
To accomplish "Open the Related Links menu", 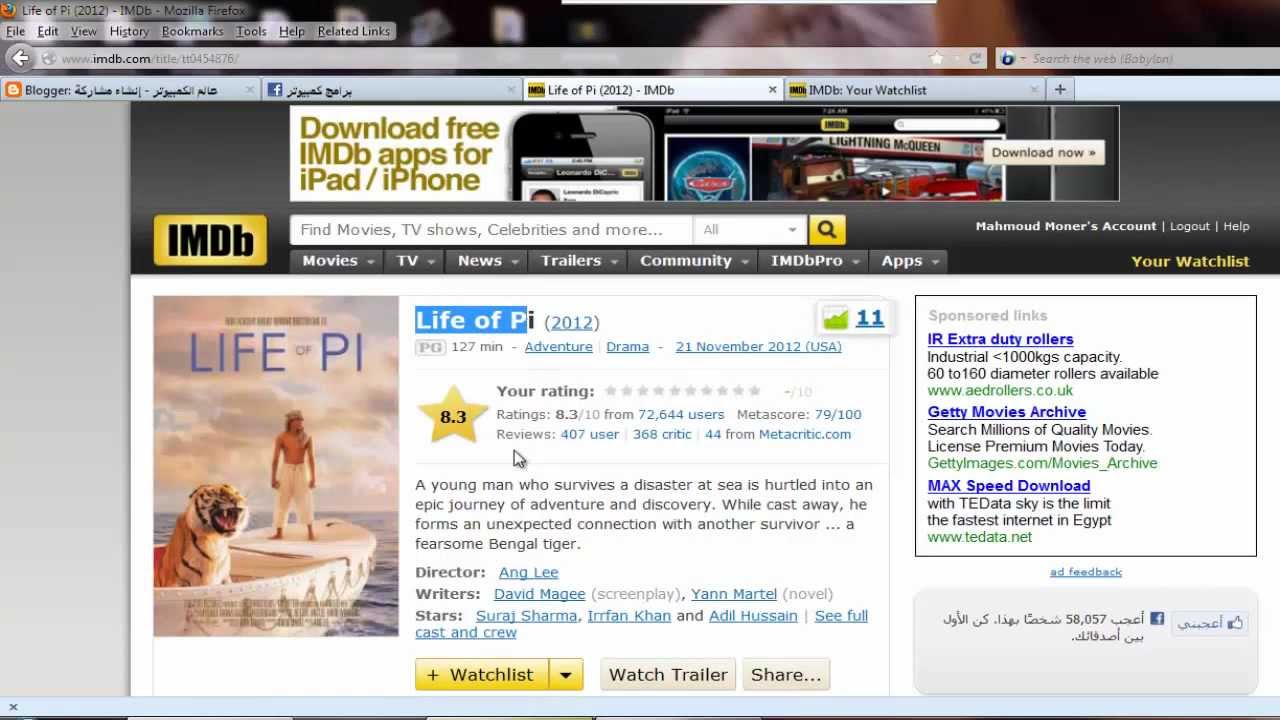I will point(354,31).
